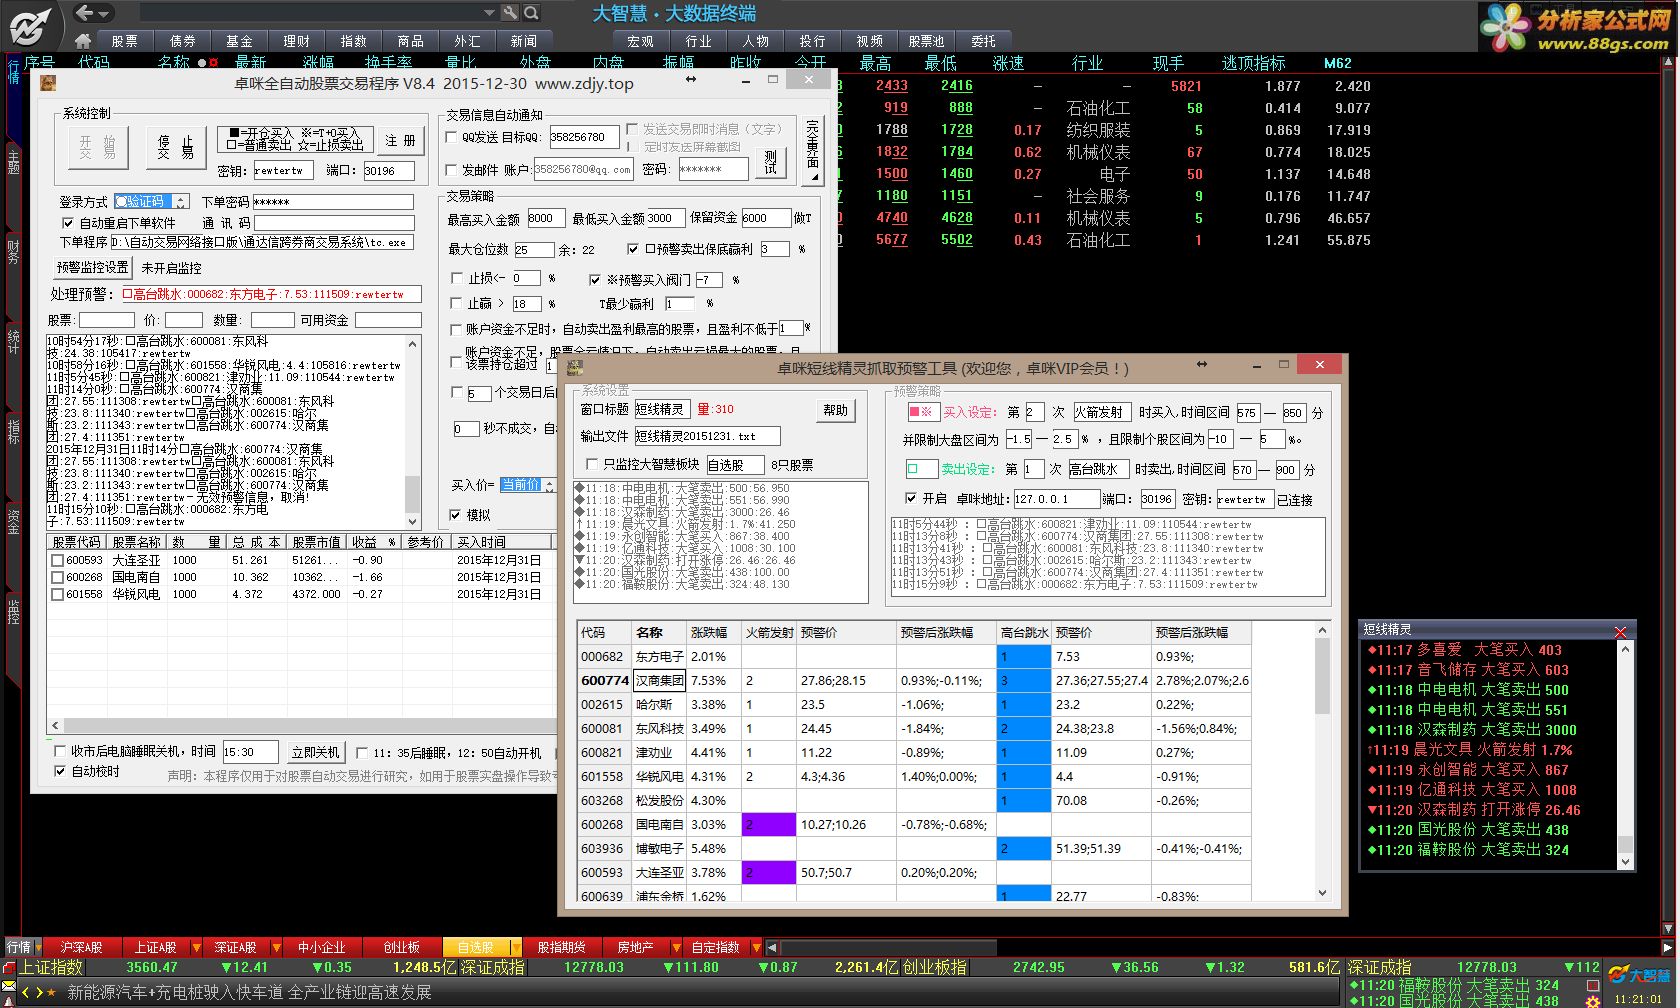Click 火箭发射 signal field in 买入设定

[x=1100, y=412]
